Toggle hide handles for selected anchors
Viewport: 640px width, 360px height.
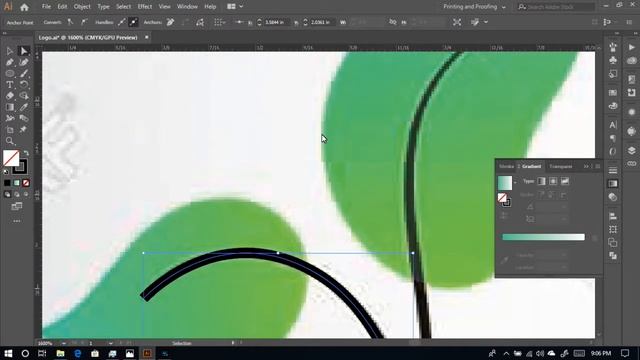133,22
